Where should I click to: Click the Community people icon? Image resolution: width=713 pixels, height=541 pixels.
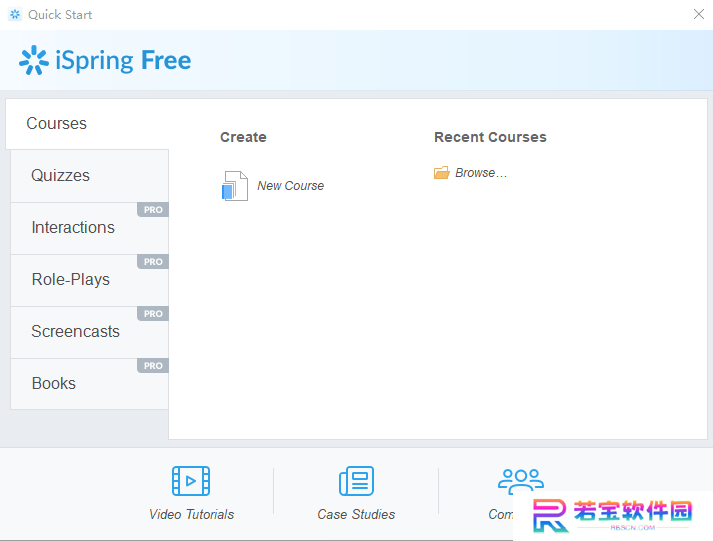521,480
